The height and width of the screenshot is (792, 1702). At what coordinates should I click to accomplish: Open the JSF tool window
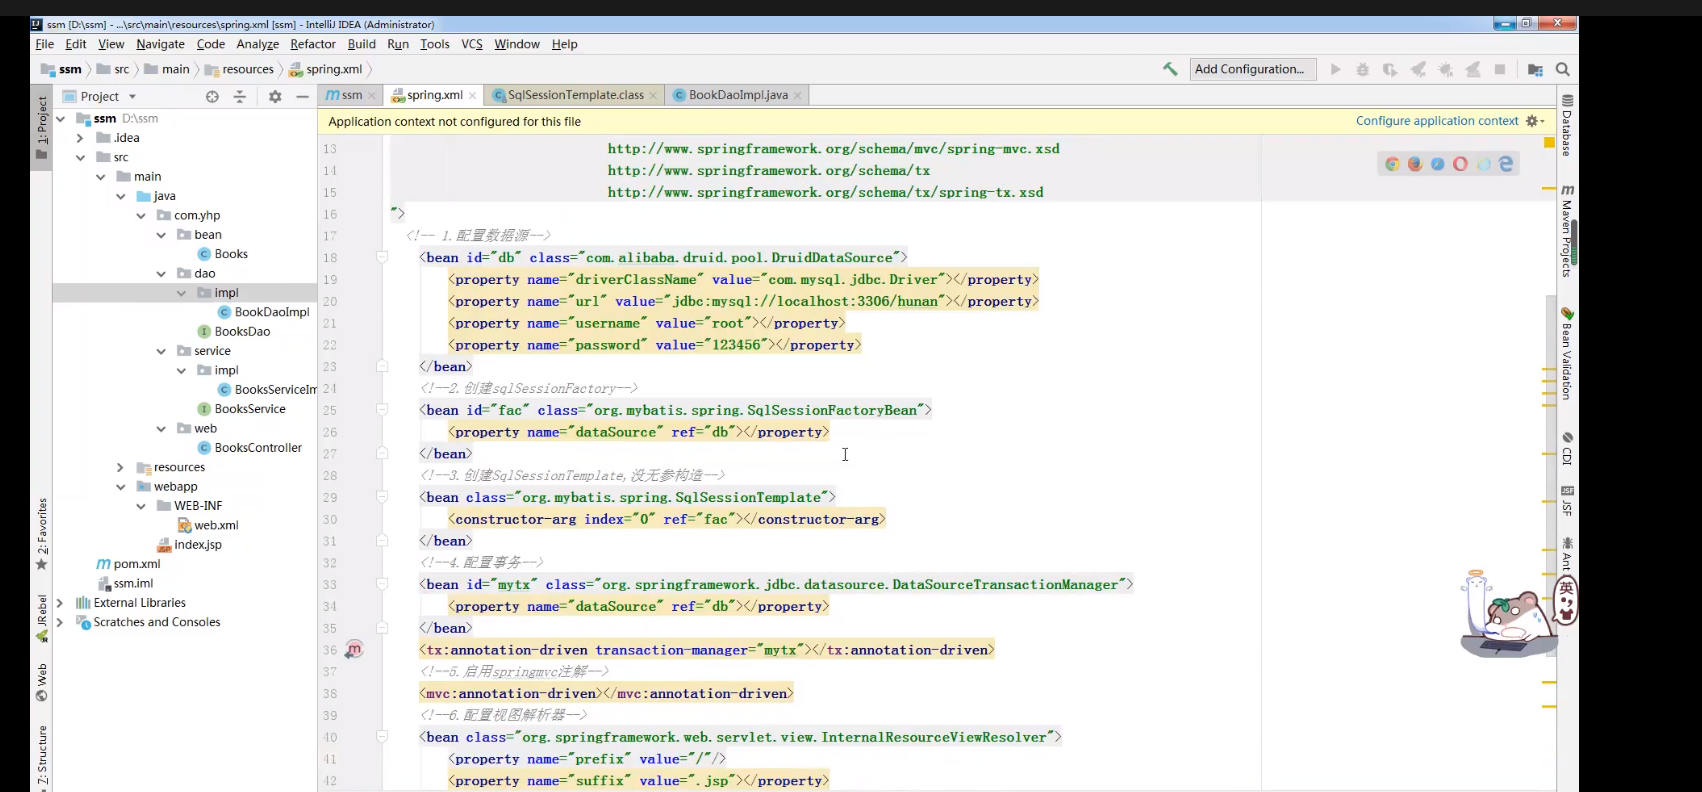[x=1567, y=500]
